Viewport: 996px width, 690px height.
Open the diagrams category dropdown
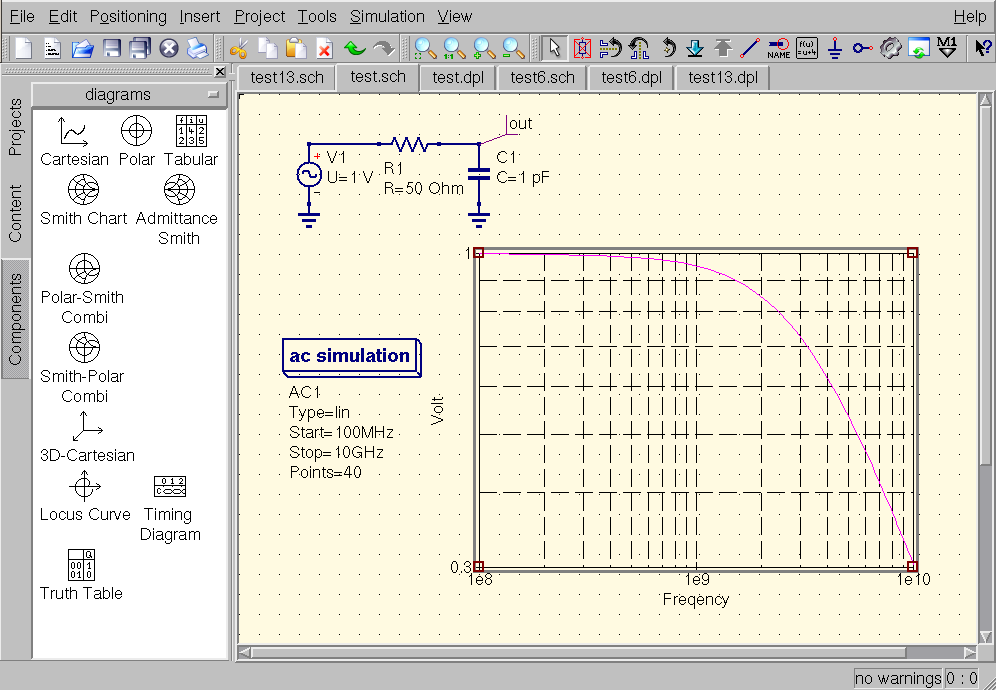(130, 95)
